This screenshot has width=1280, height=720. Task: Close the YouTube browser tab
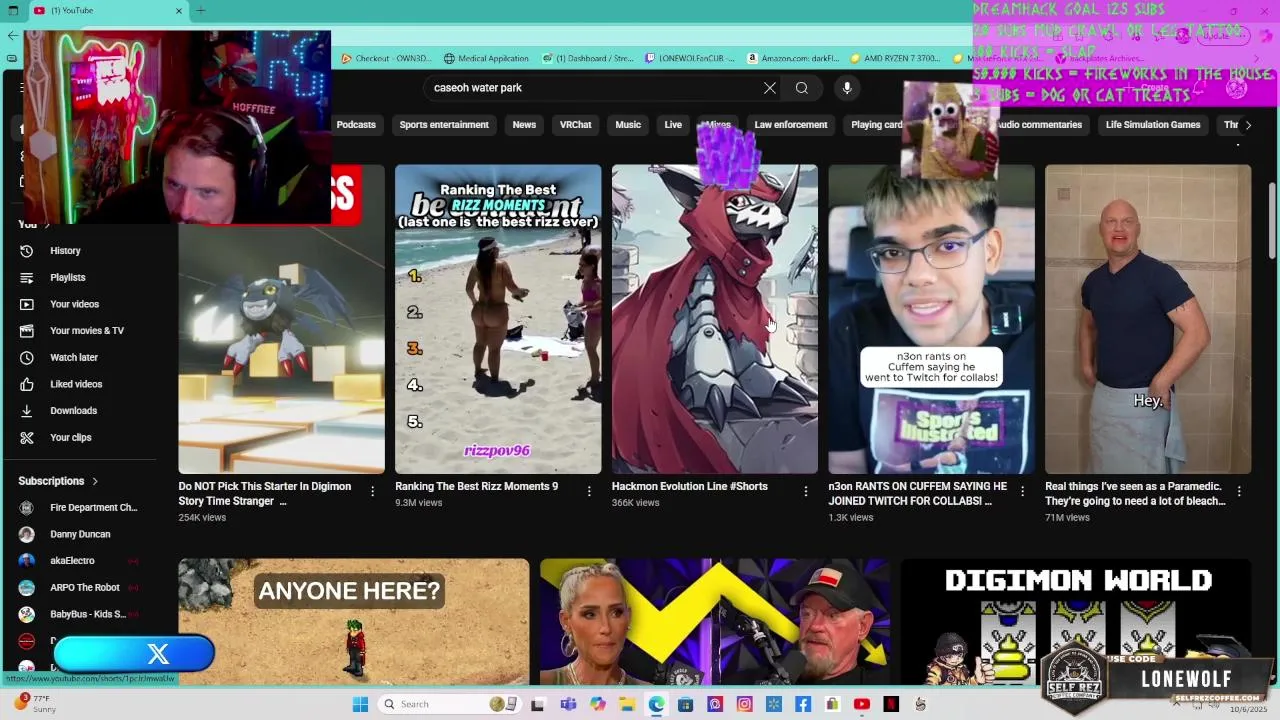point(179,10)
